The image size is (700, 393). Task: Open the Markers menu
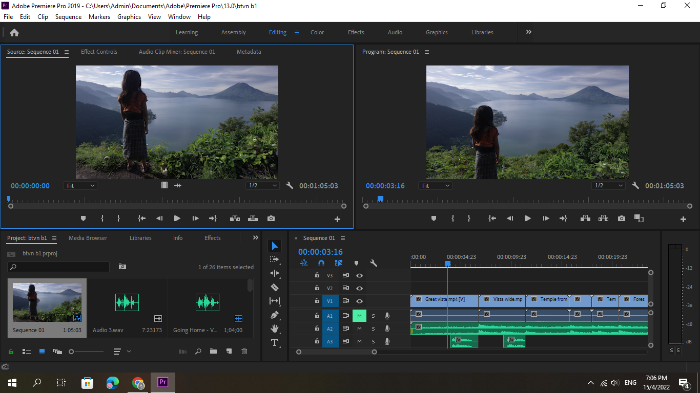tap(99, 17)
